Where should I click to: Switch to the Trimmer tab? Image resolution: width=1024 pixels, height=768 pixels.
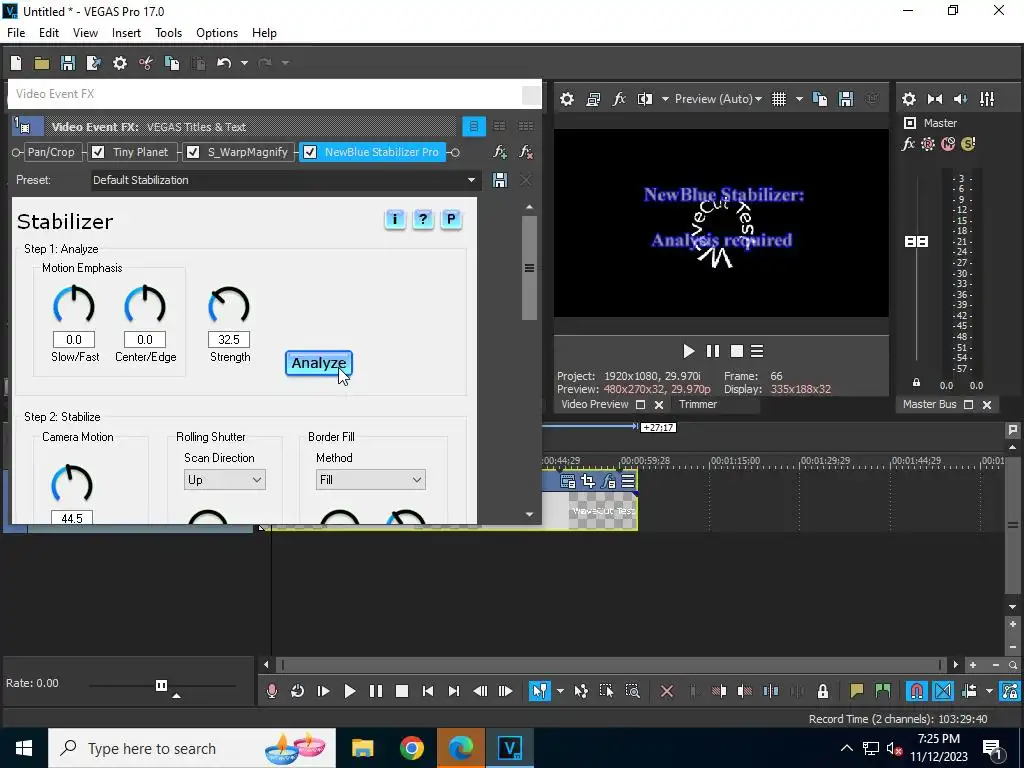[697, 404]
